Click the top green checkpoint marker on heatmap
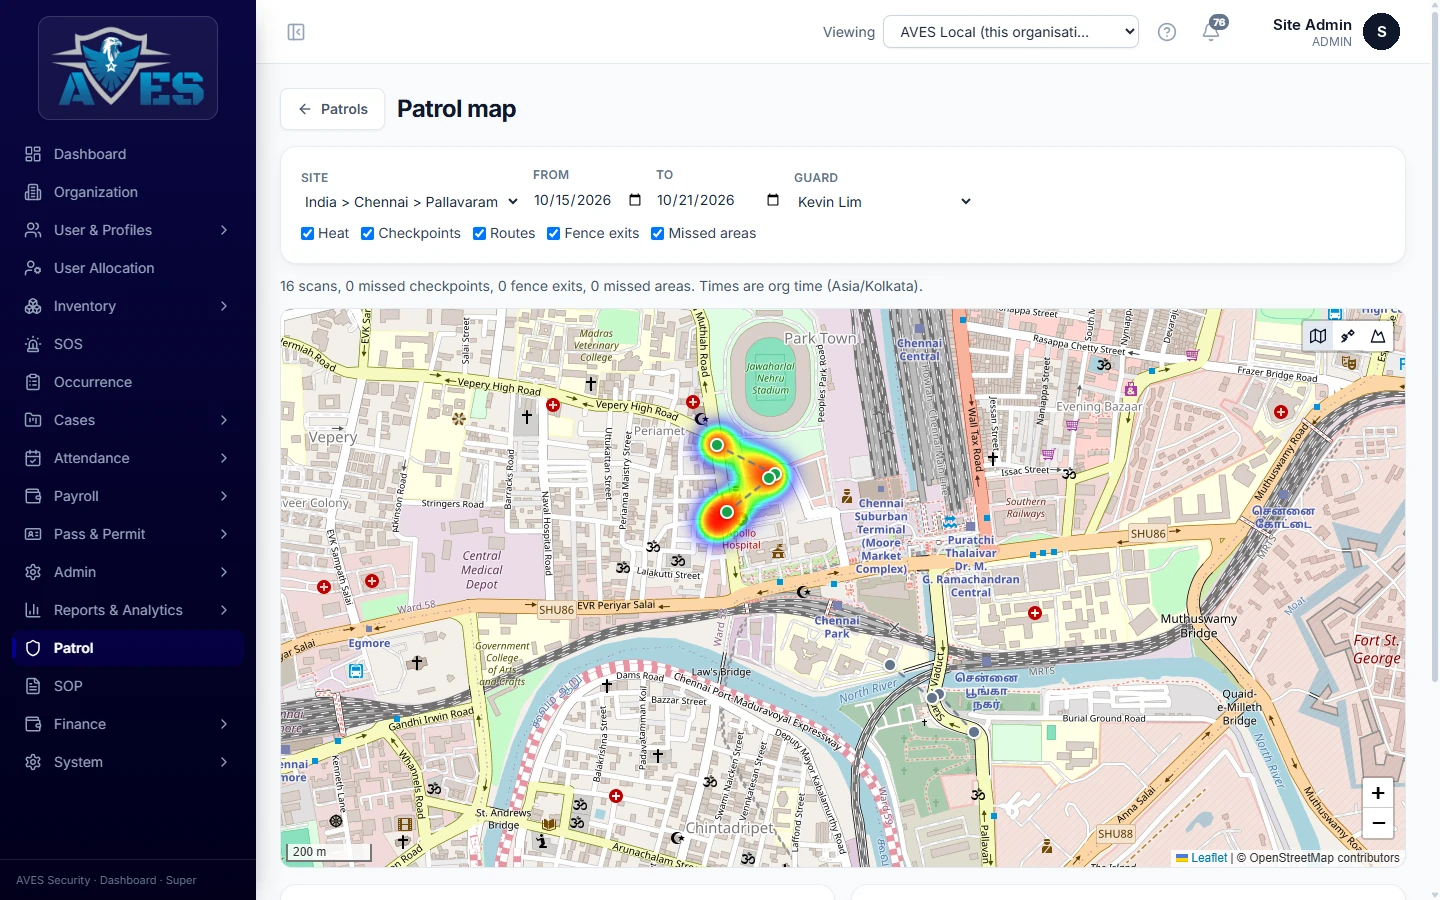1440x900 pixels. click(717, 445)
